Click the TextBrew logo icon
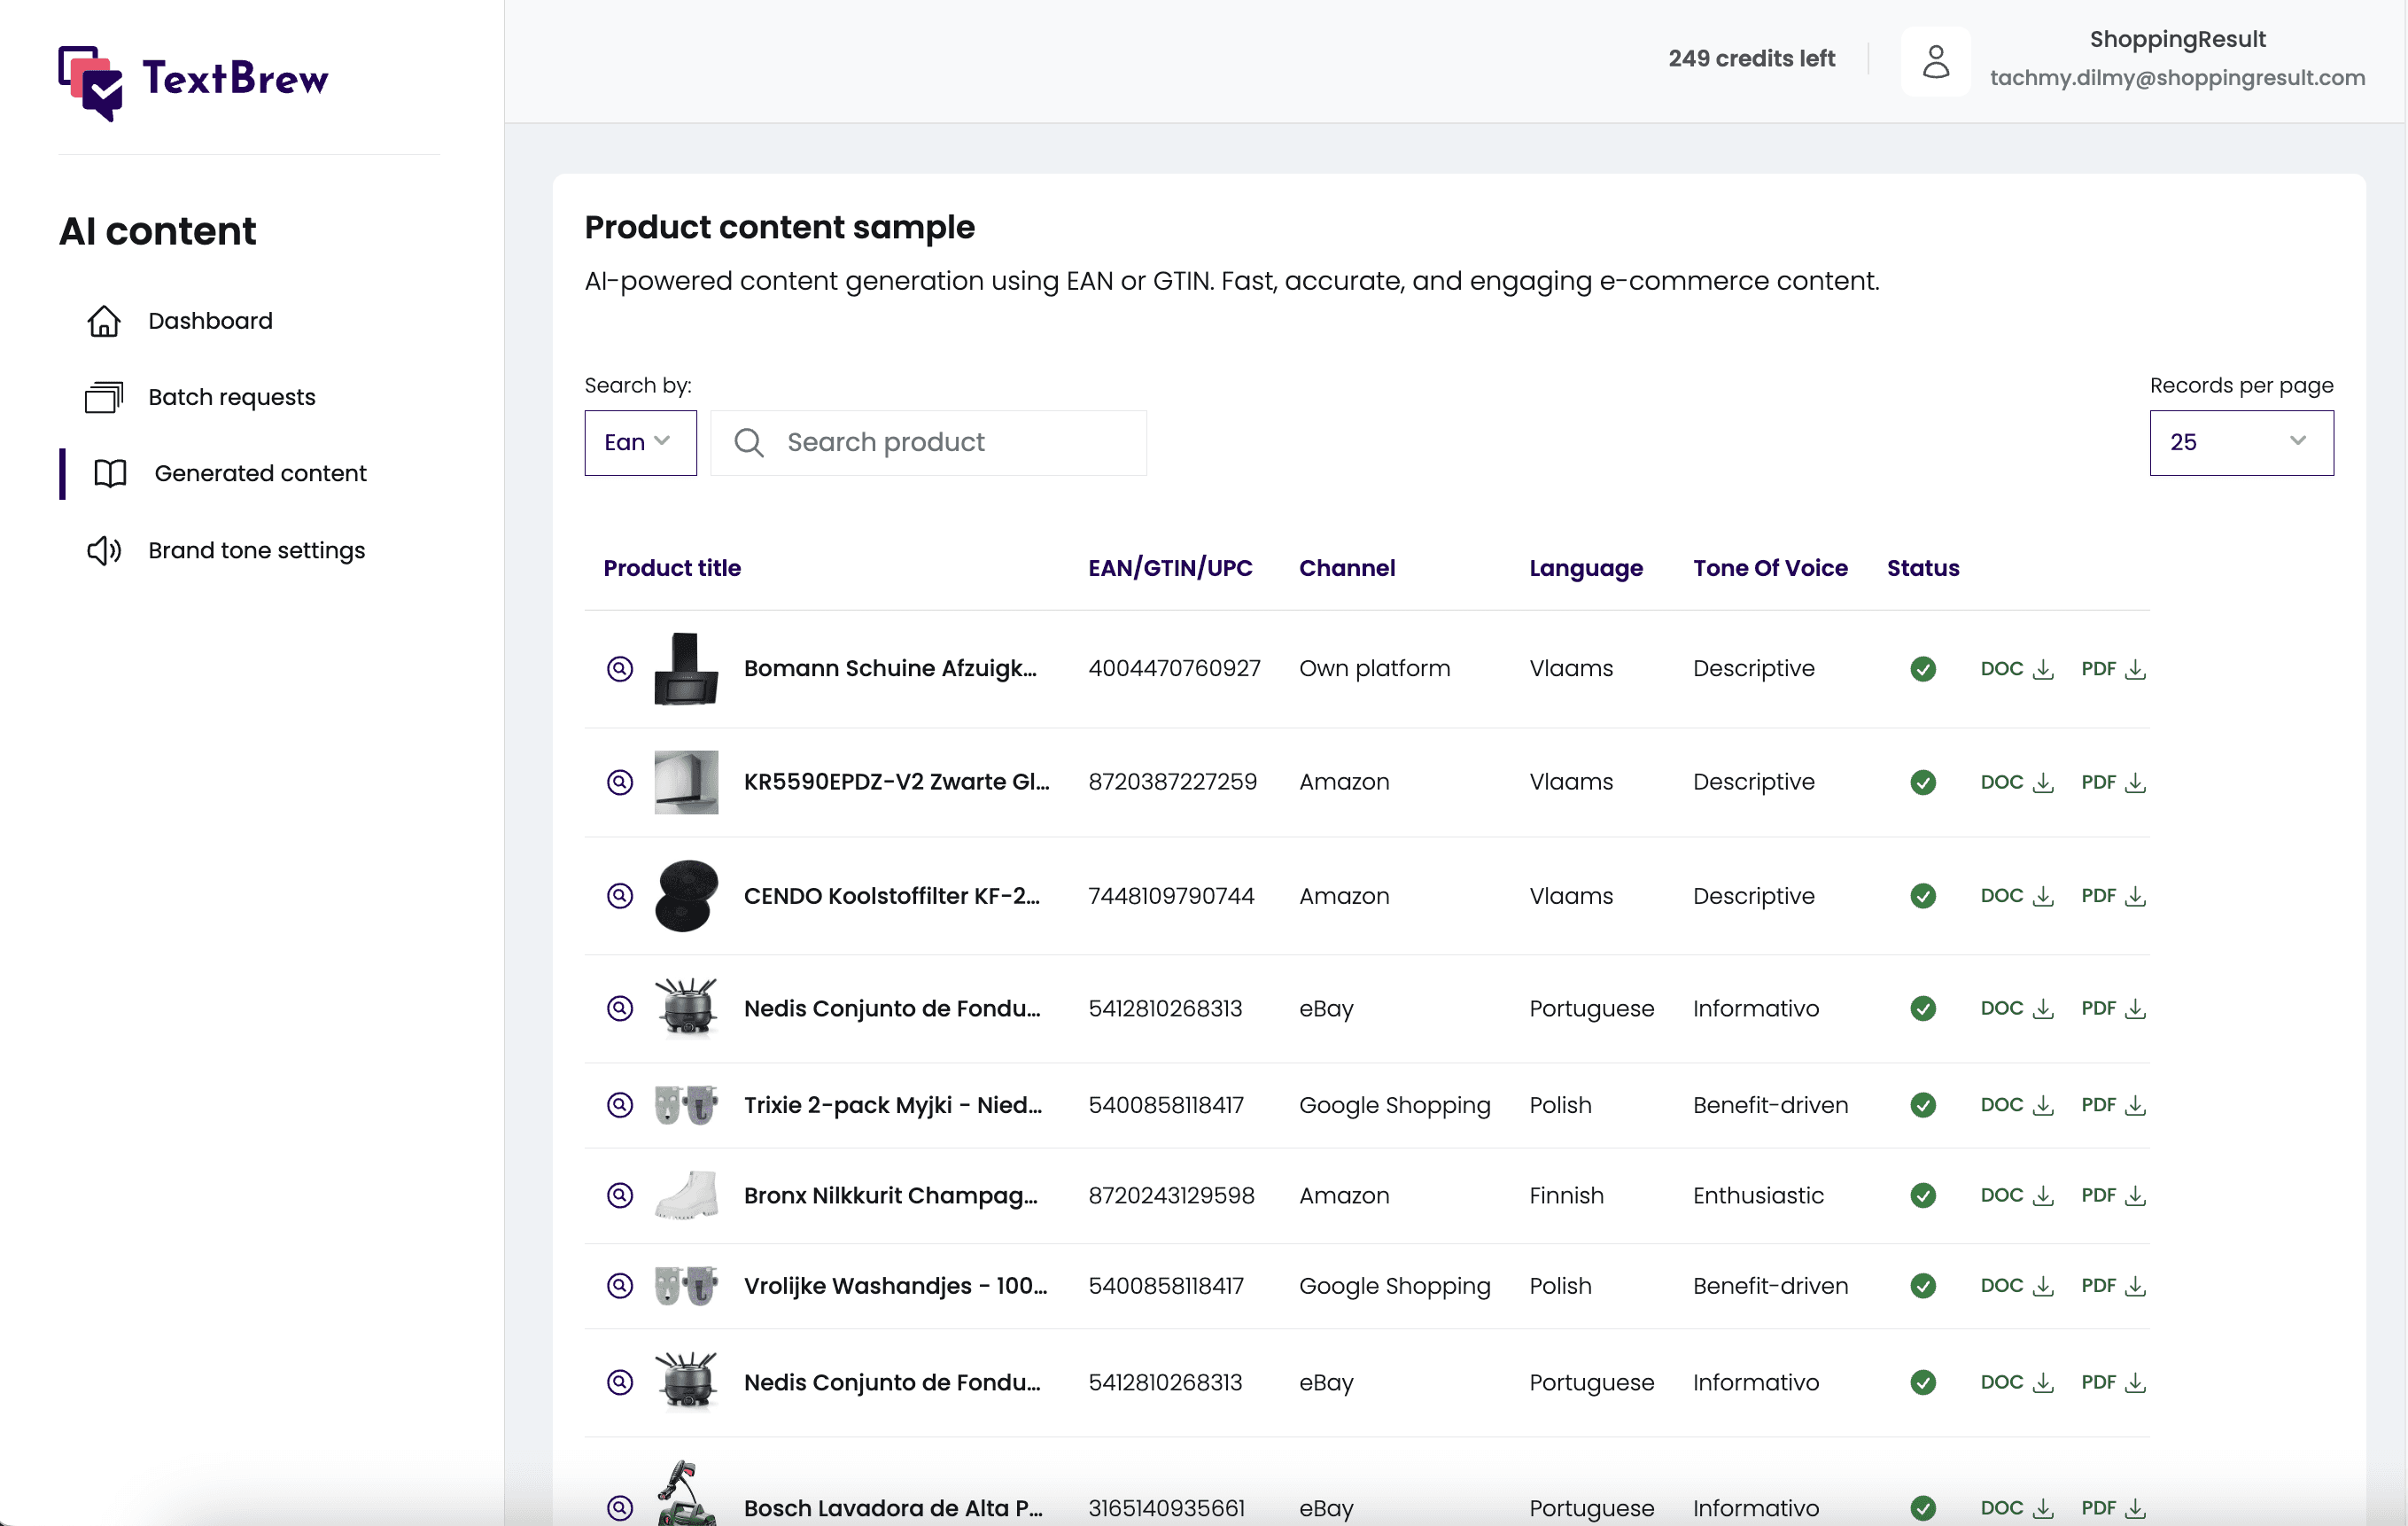The image size is (2408, 1526). (x=90, y=82)
